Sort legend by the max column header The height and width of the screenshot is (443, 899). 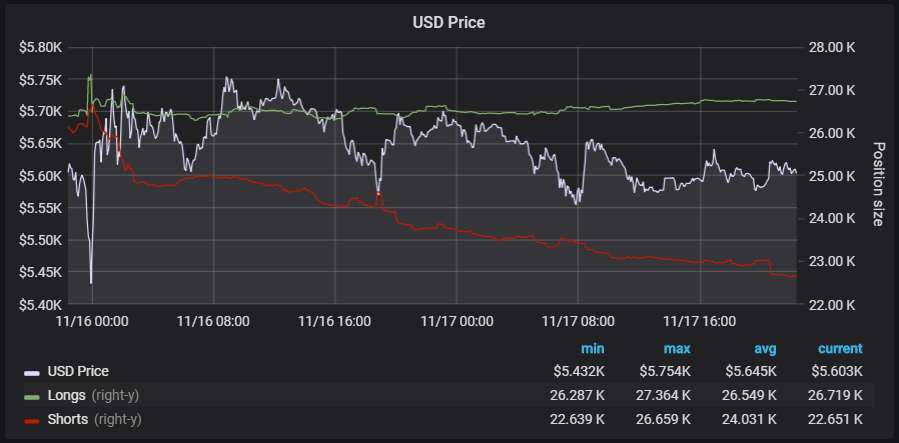[677, 349]
